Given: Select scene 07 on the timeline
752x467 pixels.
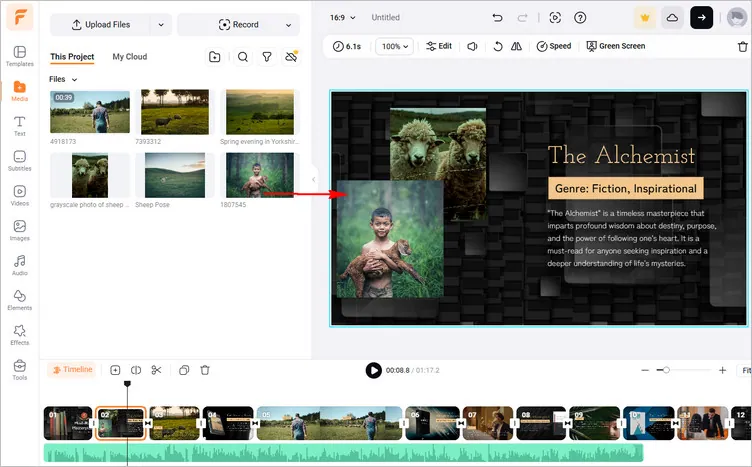Looking at the screenshot, I should (x=487, y=423).
